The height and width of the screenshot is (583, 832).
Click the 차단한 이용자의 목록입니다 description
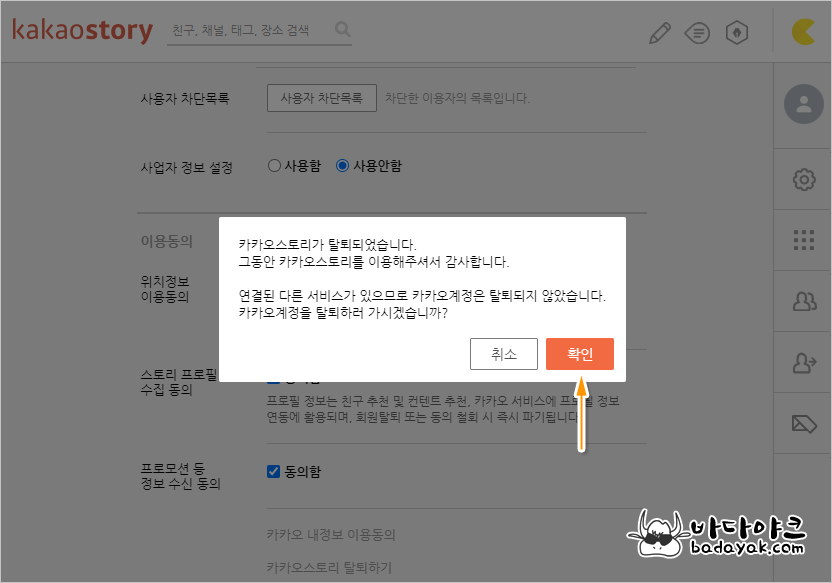(457, 98)
